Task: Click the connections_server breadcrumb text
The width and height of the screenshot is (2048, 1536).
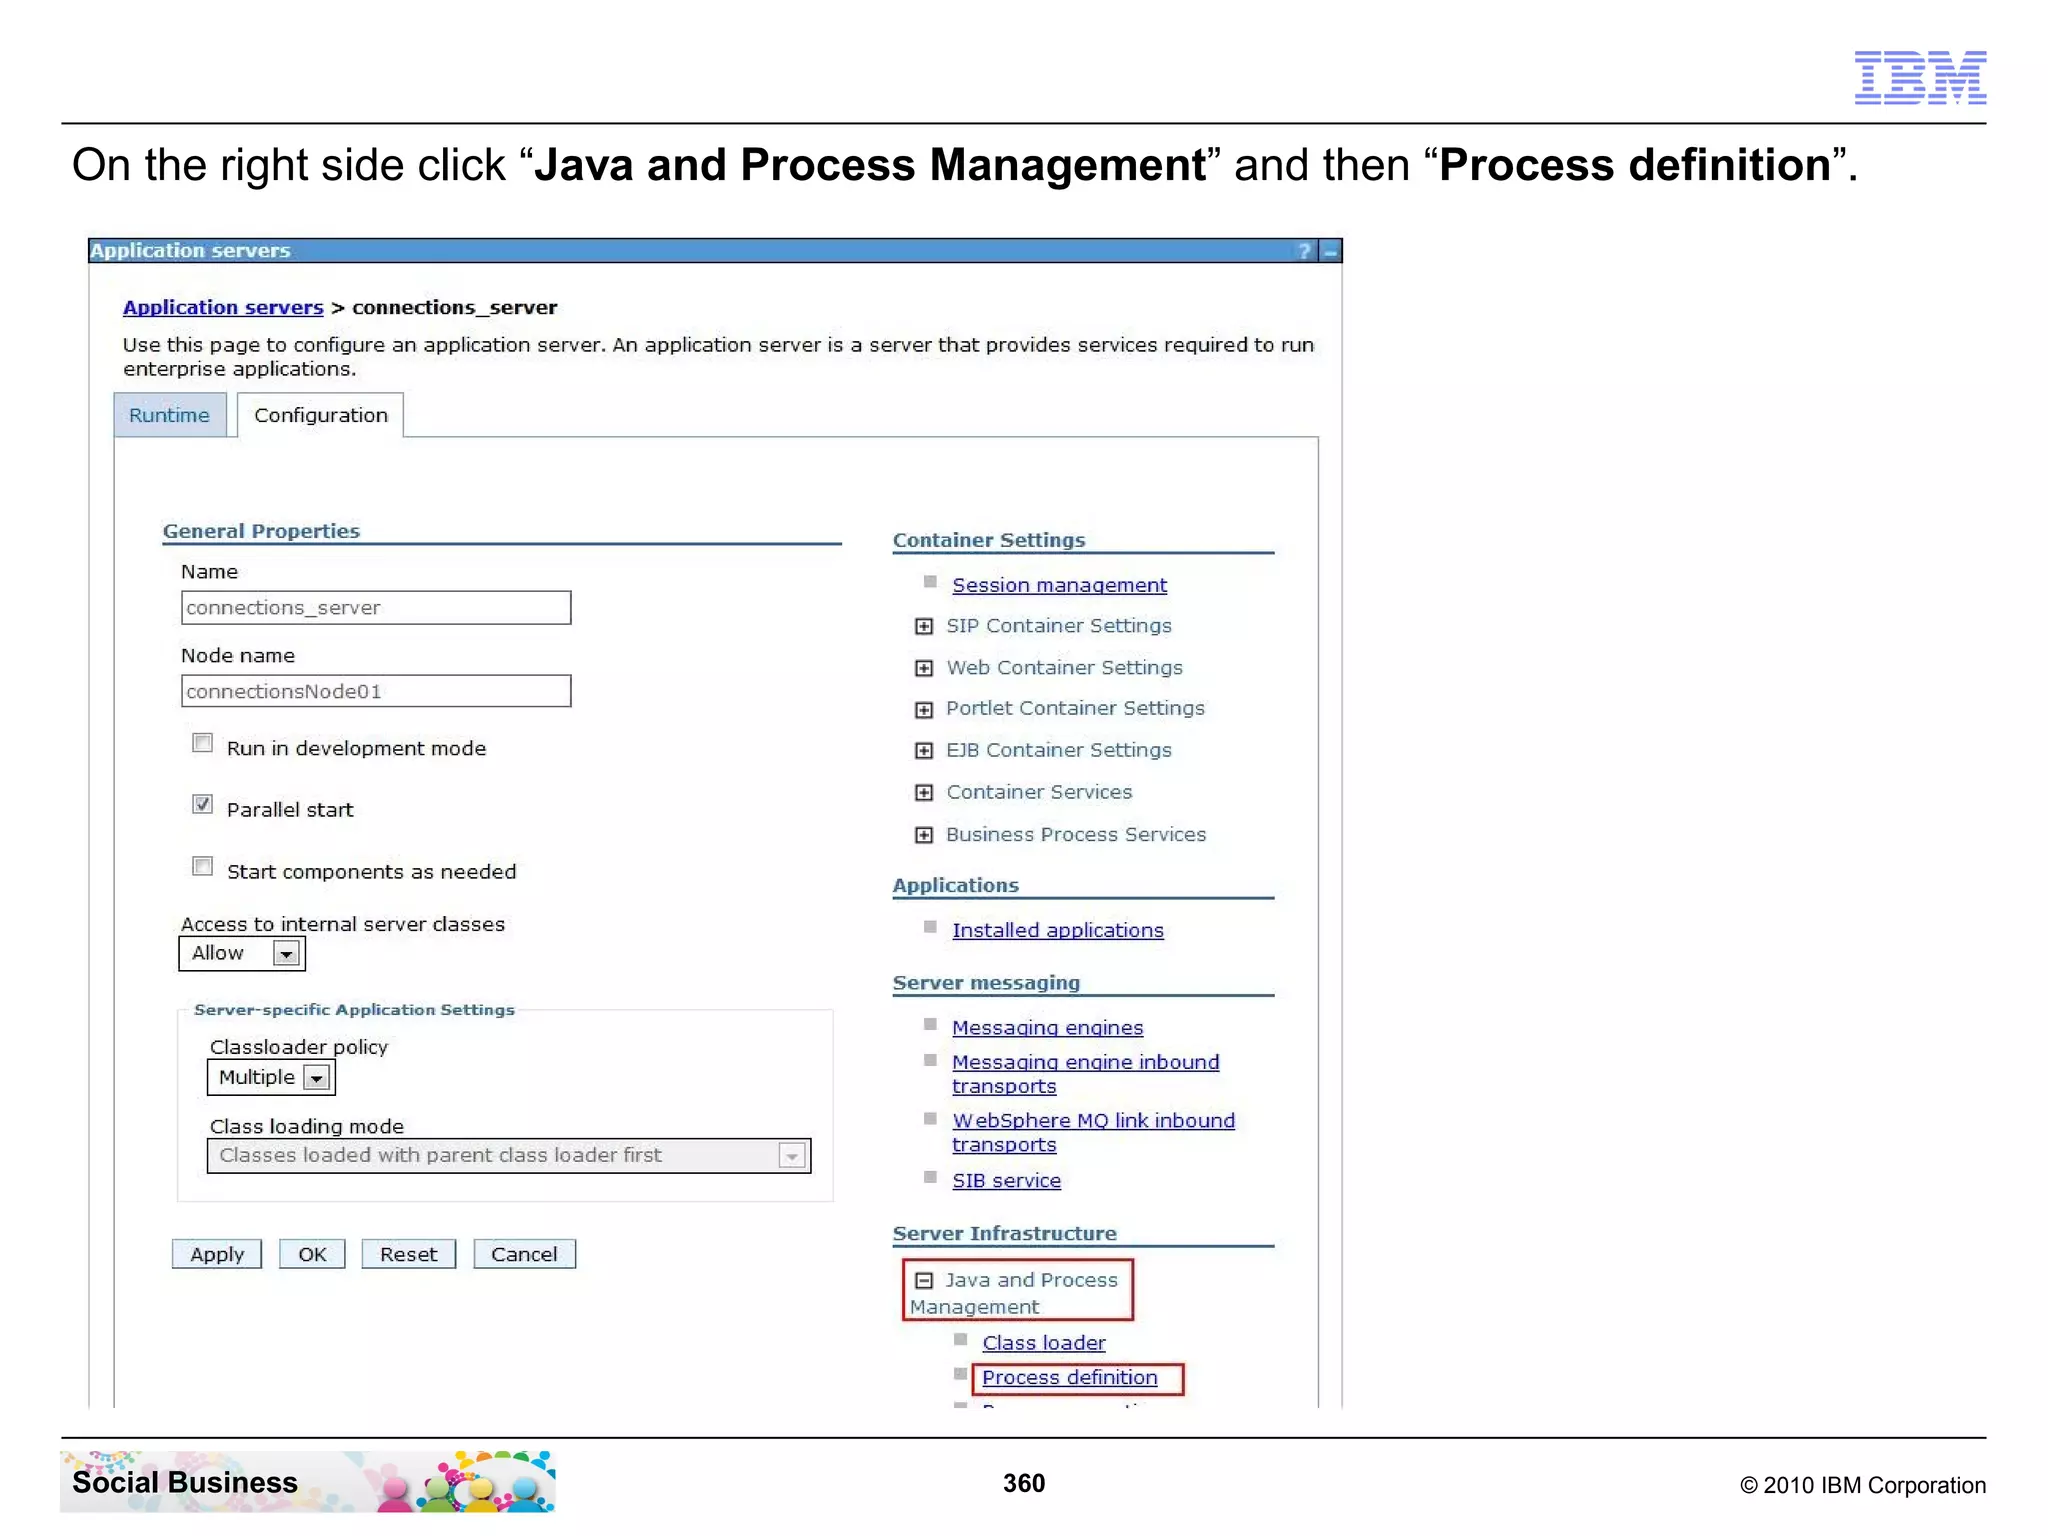Action: click(455, 307)
